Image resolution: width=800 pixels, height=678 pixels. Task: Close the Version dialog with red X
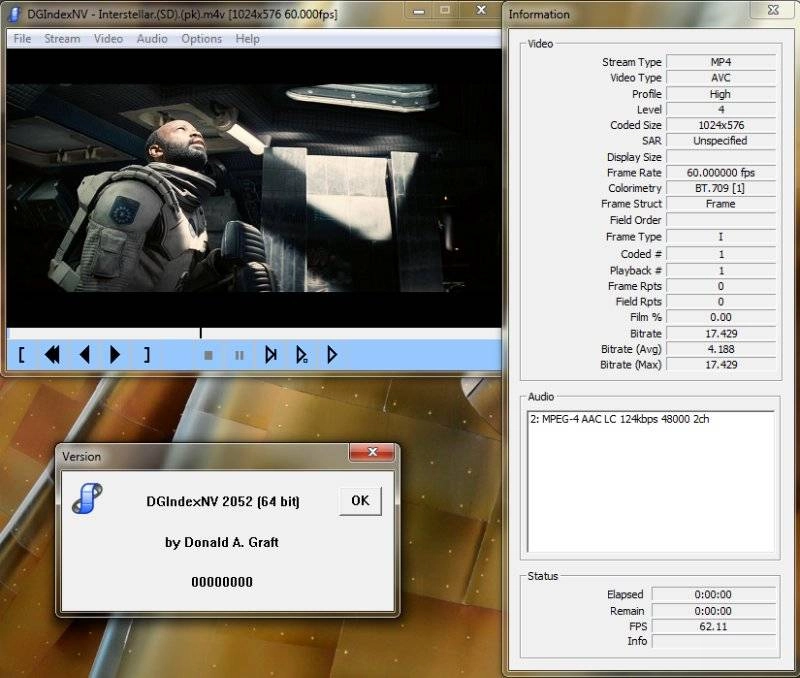(372, 452)
